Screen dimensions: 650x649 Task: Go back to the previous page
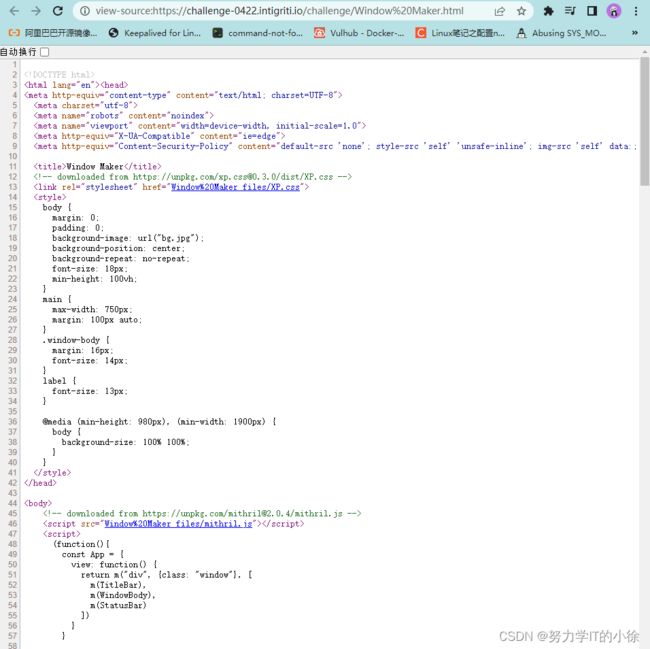[x=14, y=11]
